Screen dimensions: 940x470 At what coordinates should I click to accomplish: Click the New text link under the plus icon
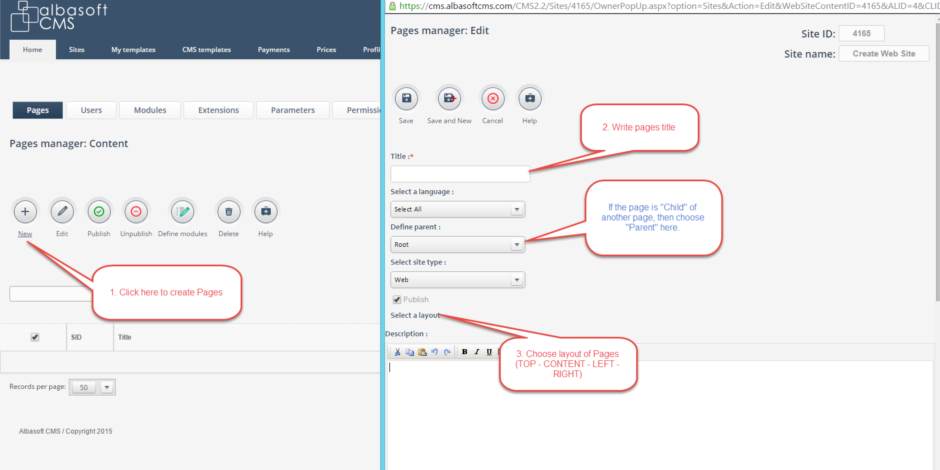[25, 234]
